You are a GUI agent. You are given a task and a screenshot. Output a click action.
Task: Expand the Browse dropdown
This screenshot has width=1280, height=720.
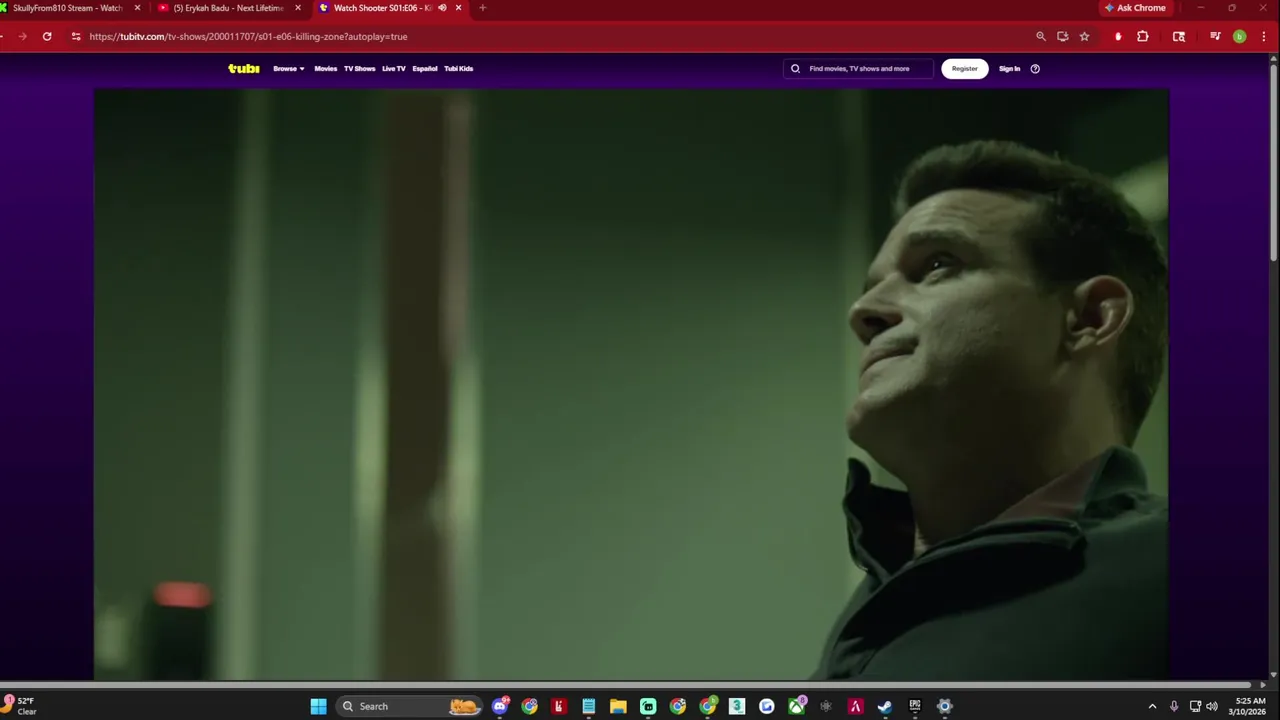(288, 69)
